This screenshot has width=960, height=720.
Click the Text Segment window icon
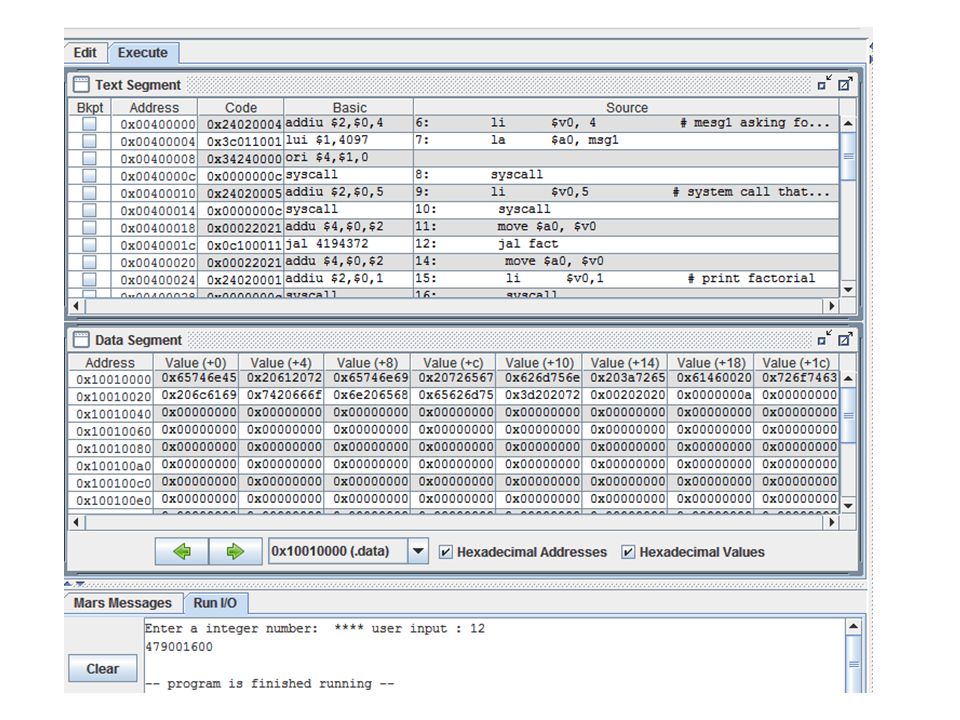(81, 84)
